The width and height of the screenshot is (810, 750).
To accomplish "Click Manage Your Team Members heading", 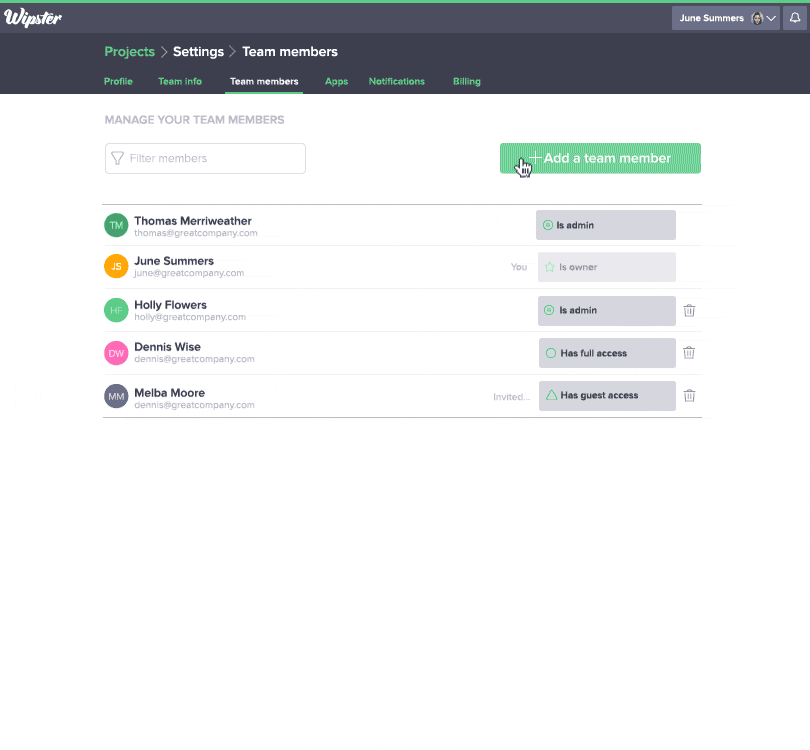I will (x=194, y=120).
